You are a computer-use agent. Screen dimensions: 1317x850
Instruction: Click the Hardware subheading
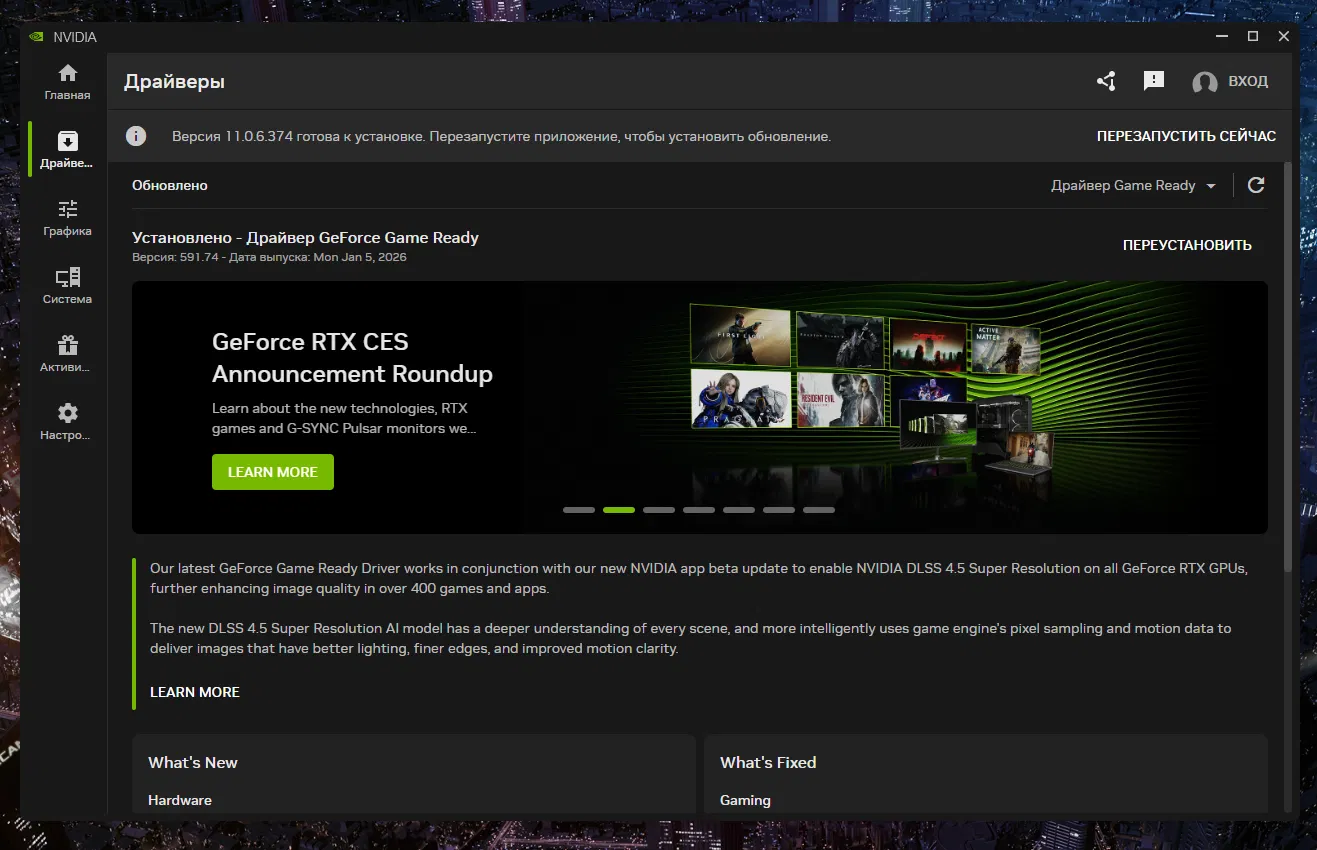point(180,800)
